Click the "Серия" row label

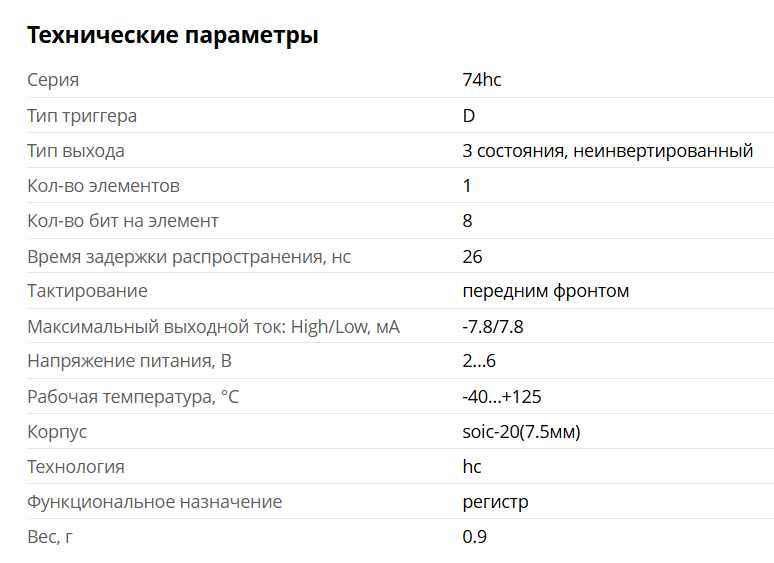53,80
